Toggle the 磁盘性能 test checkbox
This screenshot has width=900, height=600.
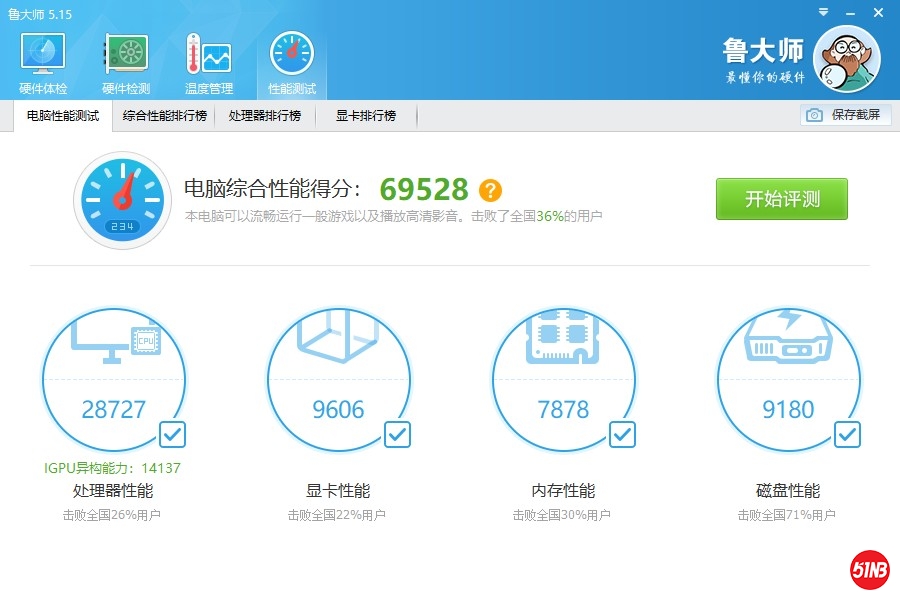click(847, 434)
